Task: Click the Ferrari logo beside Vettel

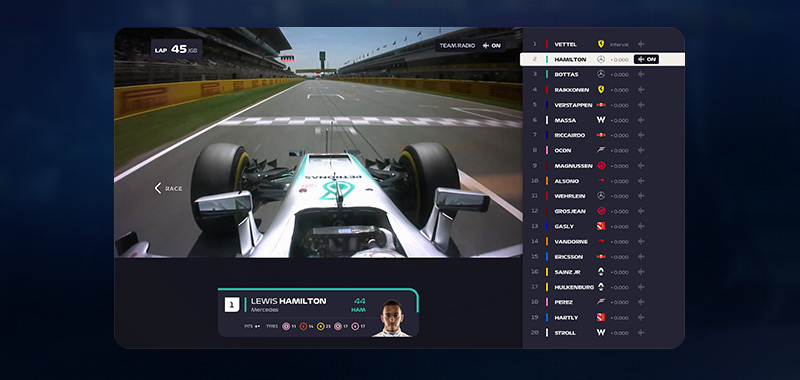Action: tap(601, 44)
